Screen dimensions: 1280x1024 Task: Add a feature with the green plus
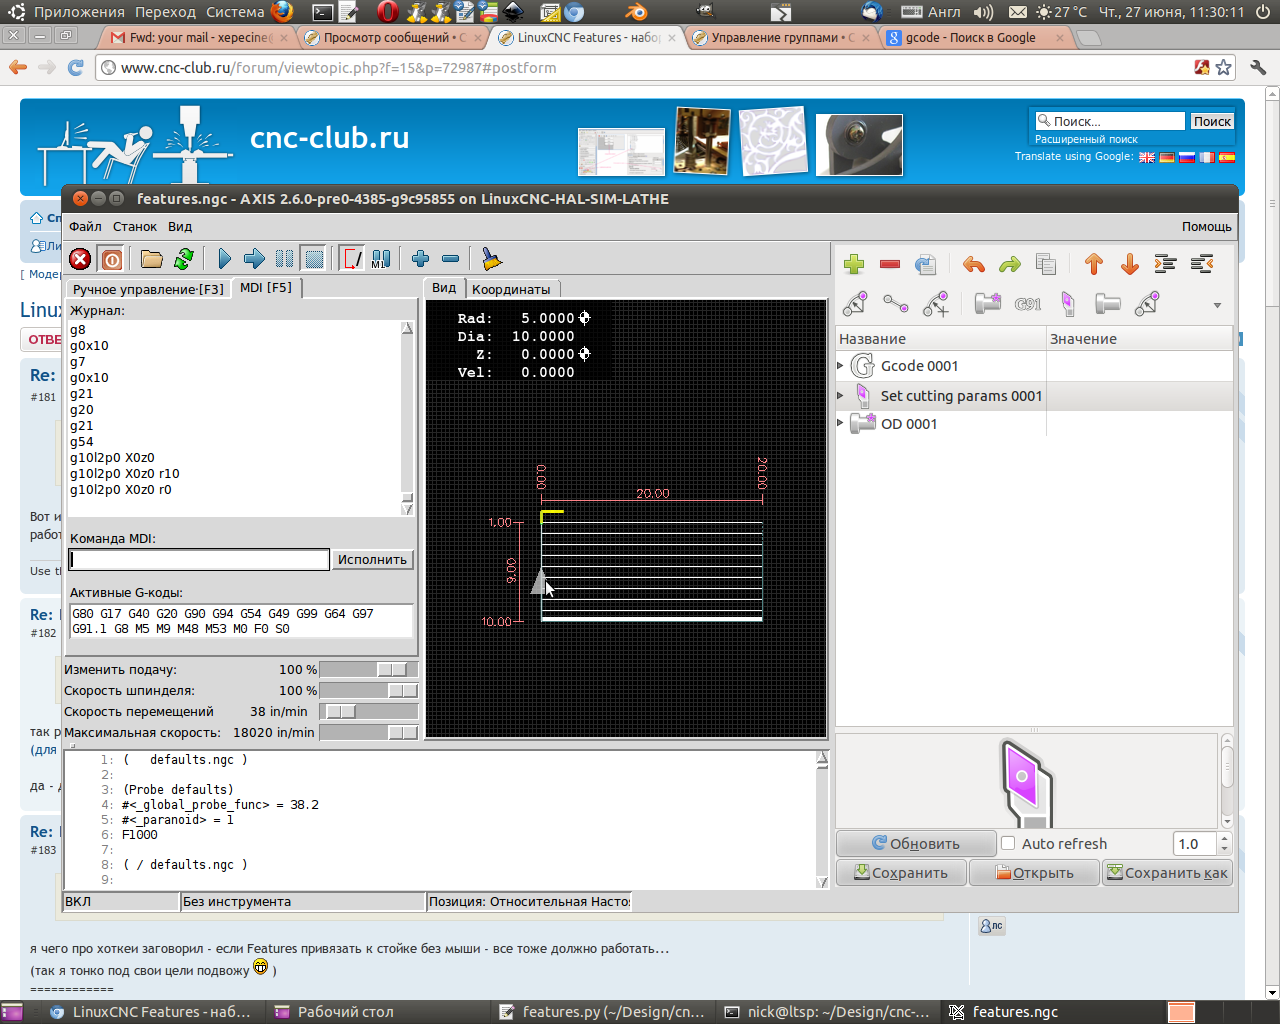click(x=854, y=265)
